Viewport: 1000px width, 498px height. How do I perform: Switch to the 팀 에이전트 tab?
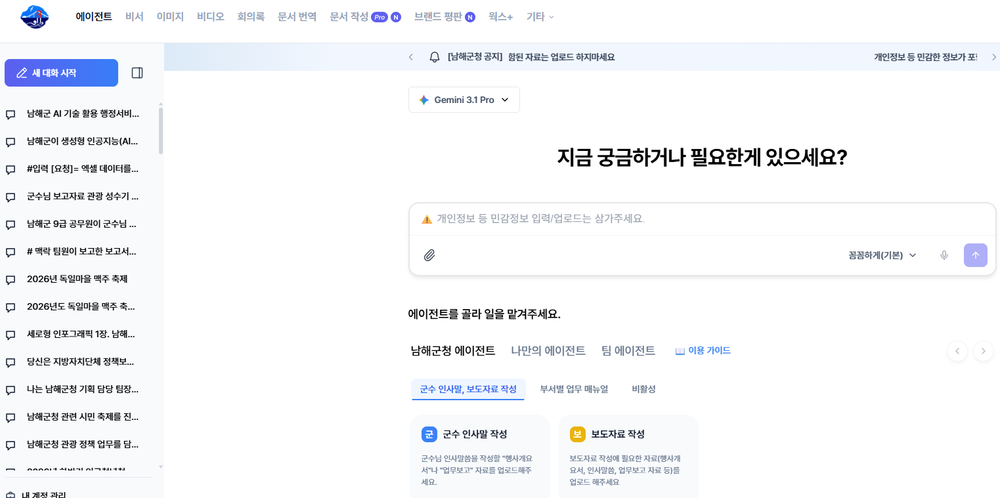point(628,351)
